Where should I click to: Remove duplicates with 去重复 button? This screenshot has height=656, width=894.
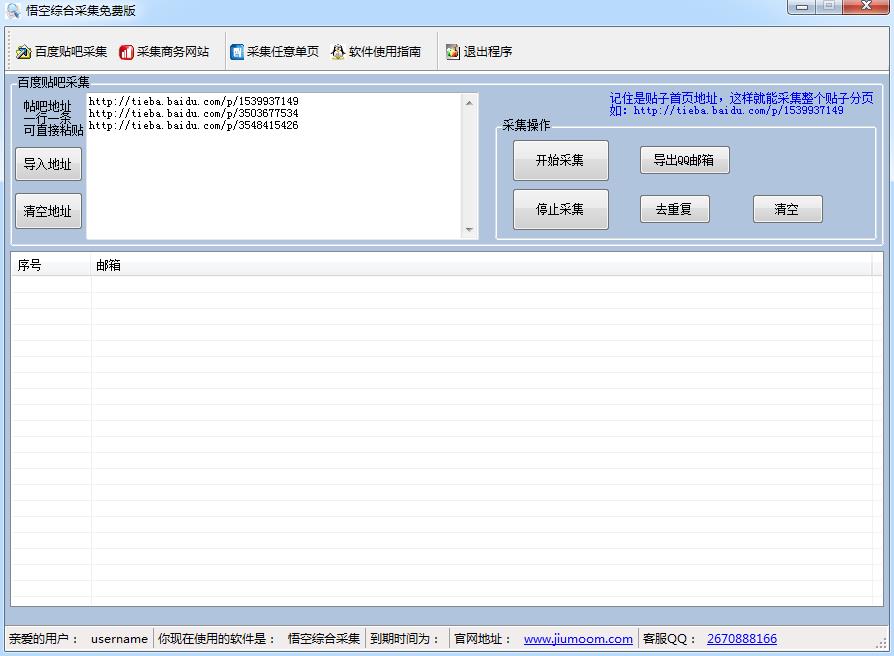674,209
